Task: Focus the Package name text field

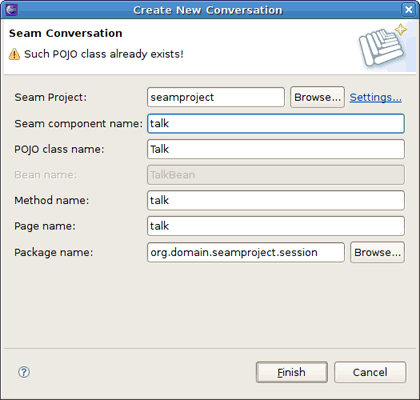Action: [246, 252]
